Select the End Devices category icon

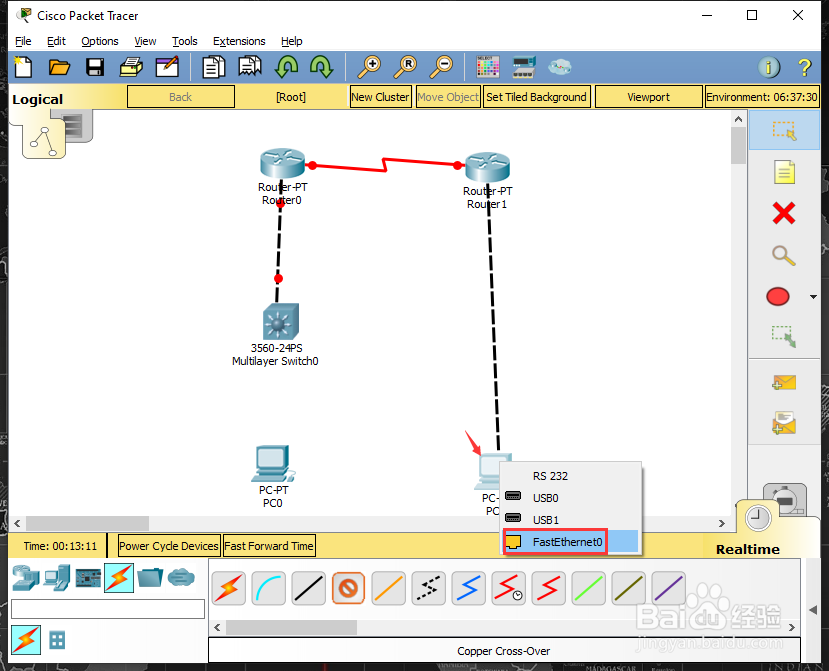(x=57, y=577)
